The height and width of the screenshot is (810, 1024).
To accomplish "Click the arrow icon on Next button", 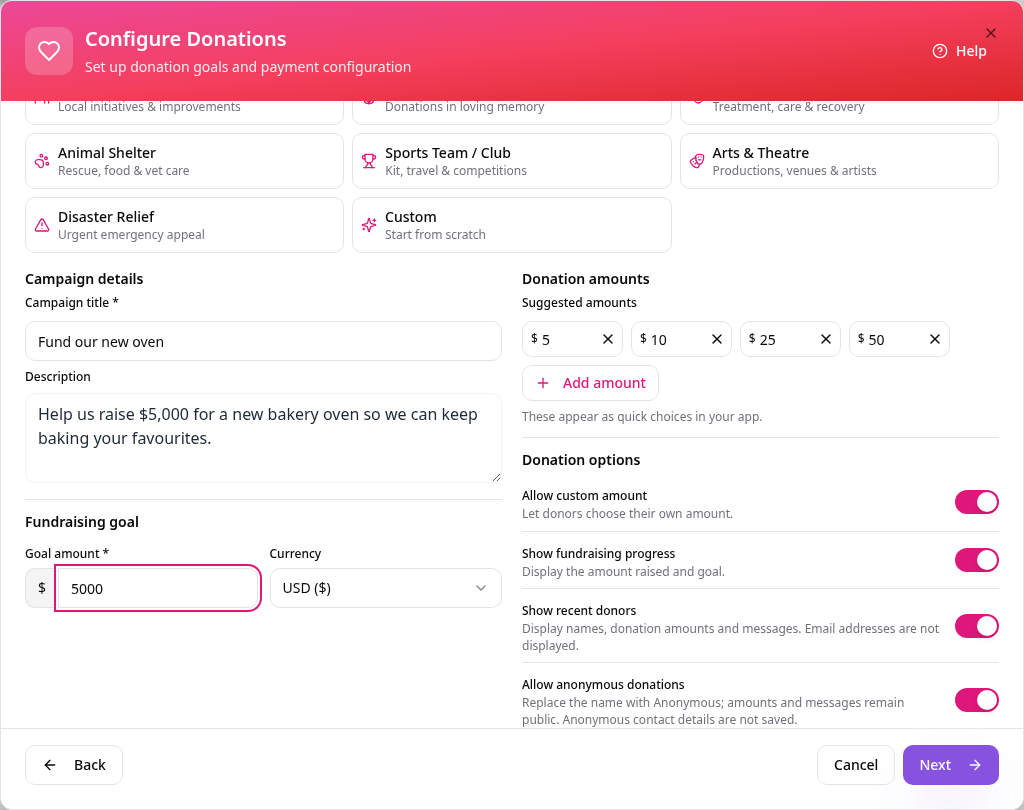I will tap(975, 765).
